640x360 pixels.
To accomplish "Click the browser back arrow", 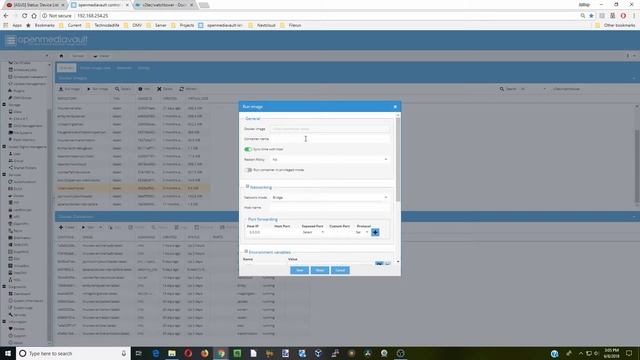I will pos(6,16).
